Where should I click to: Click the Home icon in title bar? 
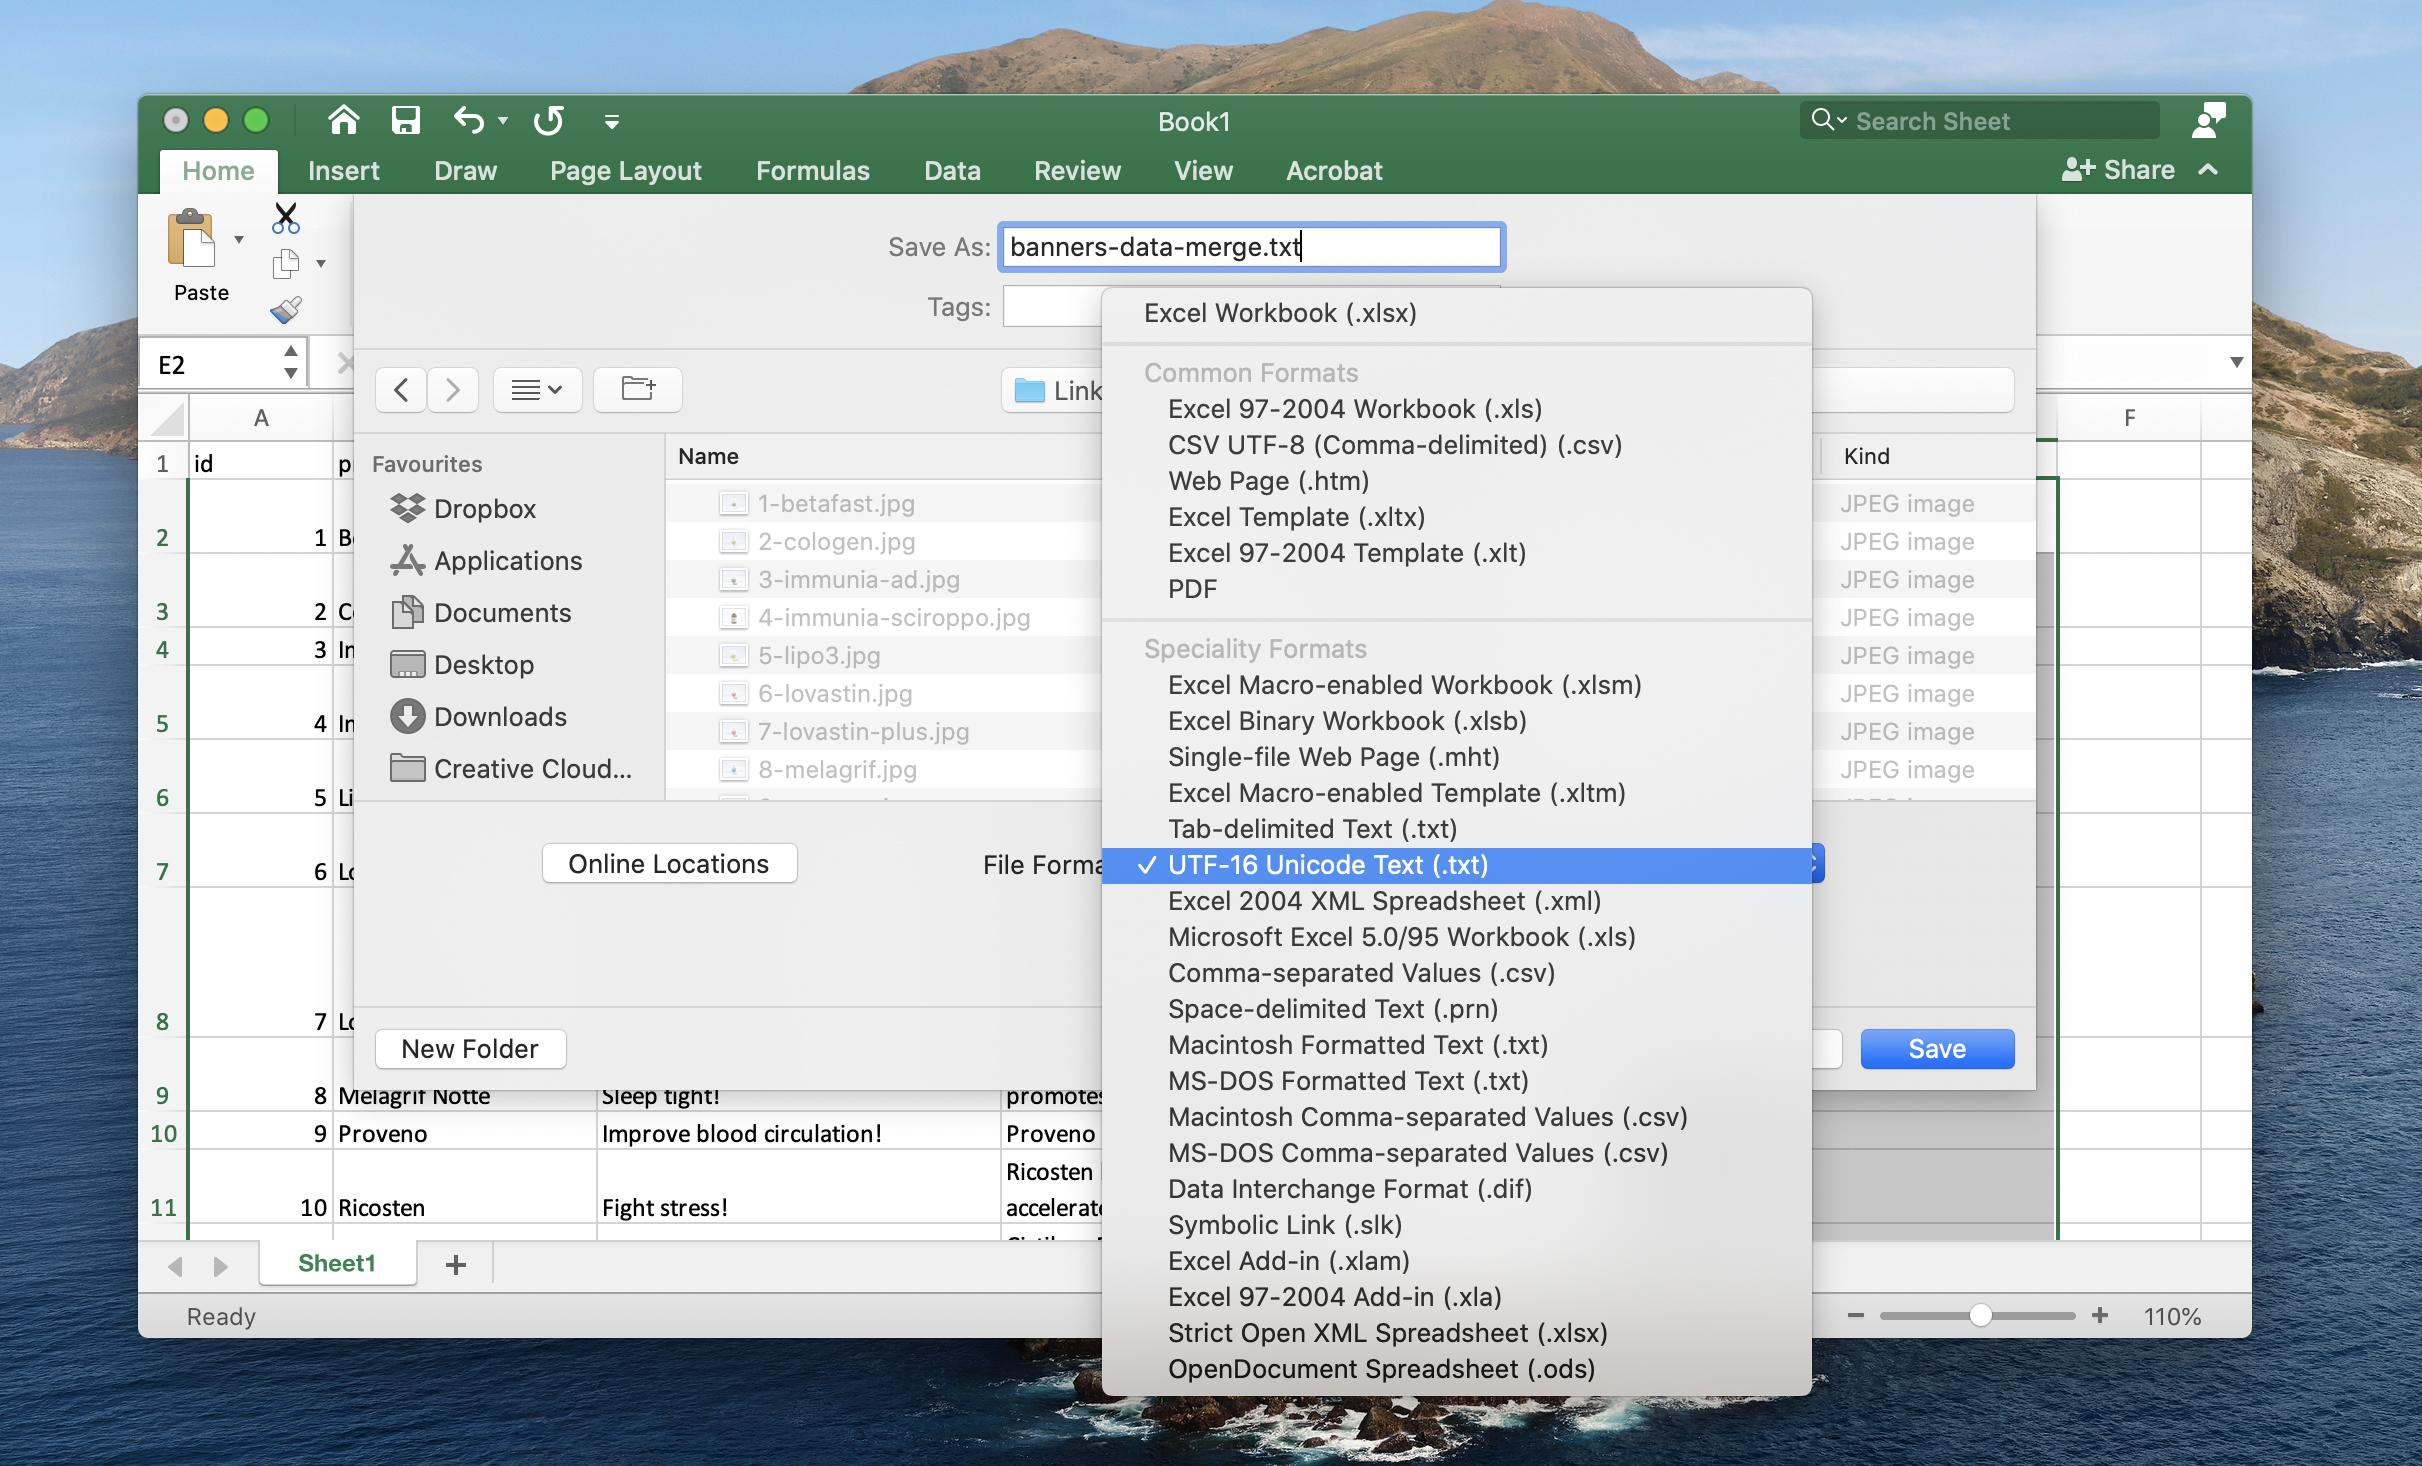tap(343, 121)
